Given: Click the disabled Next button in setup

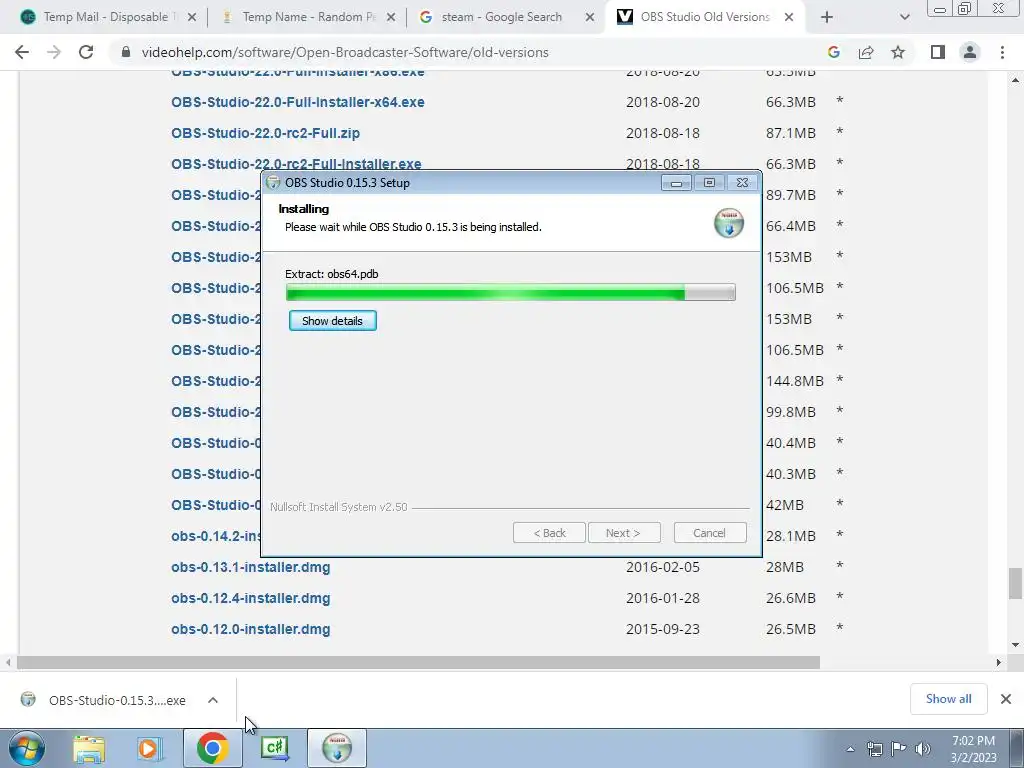Looking at the screenshot, I should 624,533.
